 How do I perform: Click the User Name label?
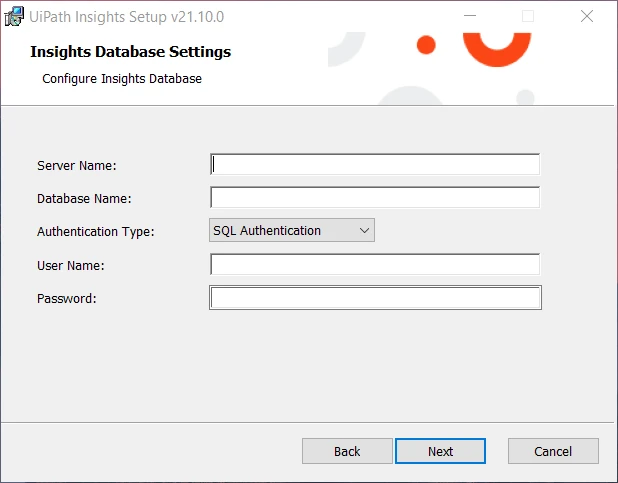coord(71,266)
